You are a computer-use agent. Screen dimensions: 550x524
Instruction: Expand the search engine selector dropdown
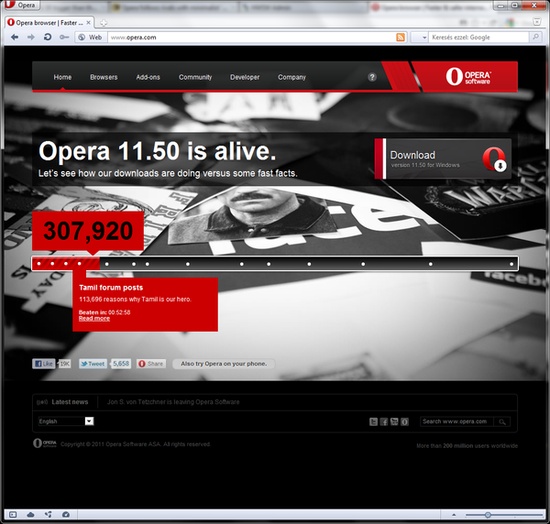420,37
